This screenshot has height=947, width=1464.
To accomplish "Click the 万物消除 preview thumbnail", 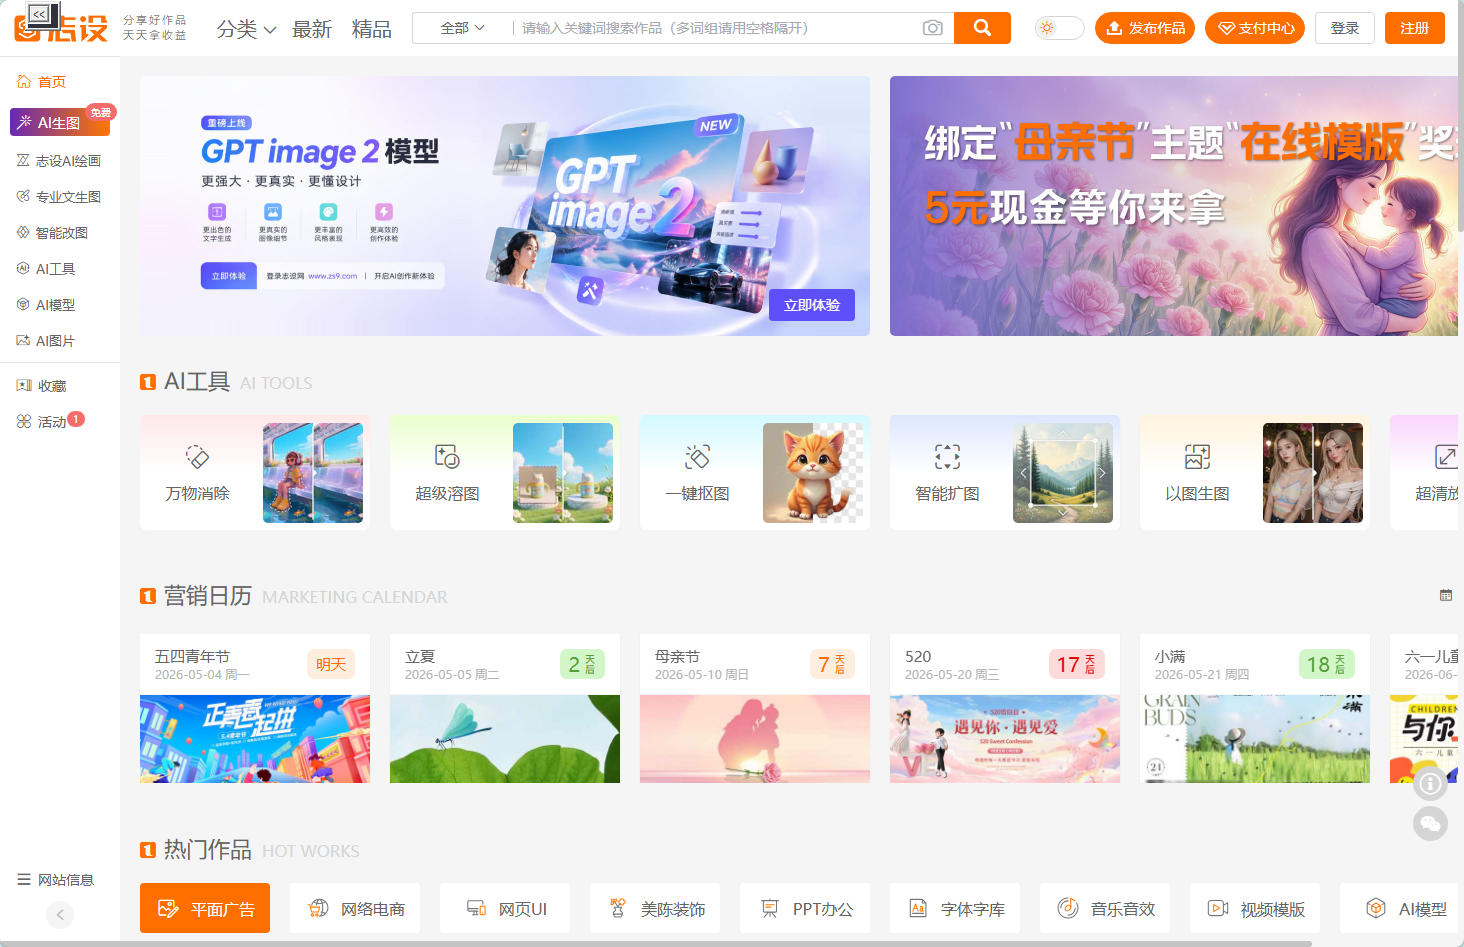I will (x=313, y=473).
